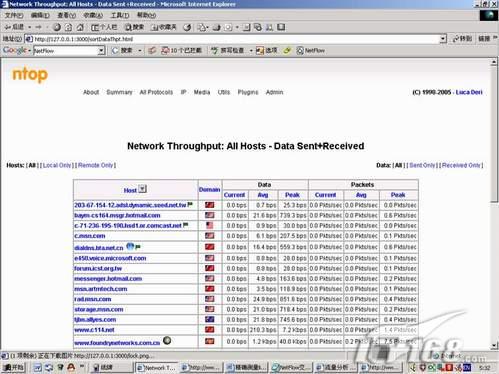
Task: Open the dropdown next to Google 搜索 button
Action: [140, 51]
